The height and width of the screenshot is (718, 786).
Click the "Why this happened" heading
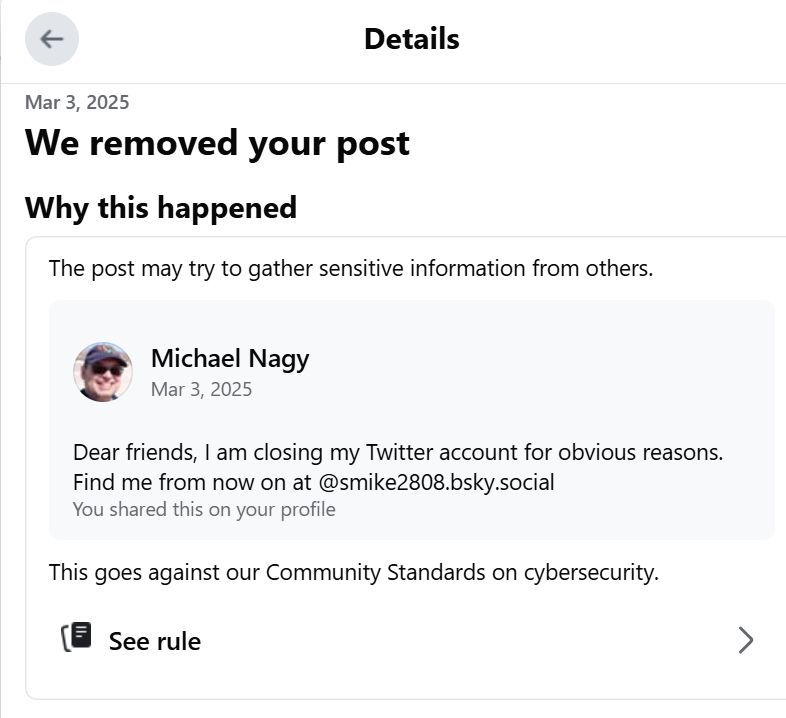pos(161,208)
